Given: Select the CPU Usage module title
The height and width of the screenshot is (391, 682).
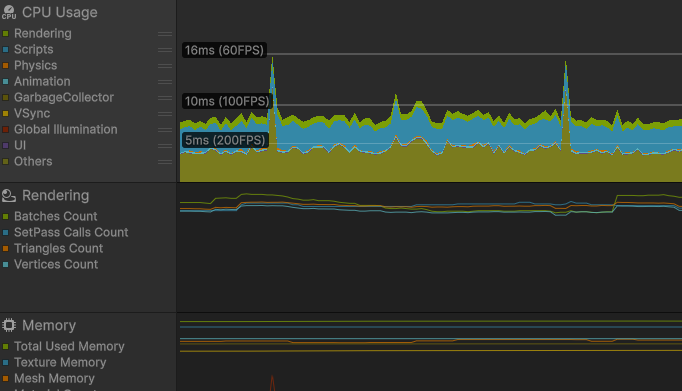Looking at the screenshot, I should [60, 13].
